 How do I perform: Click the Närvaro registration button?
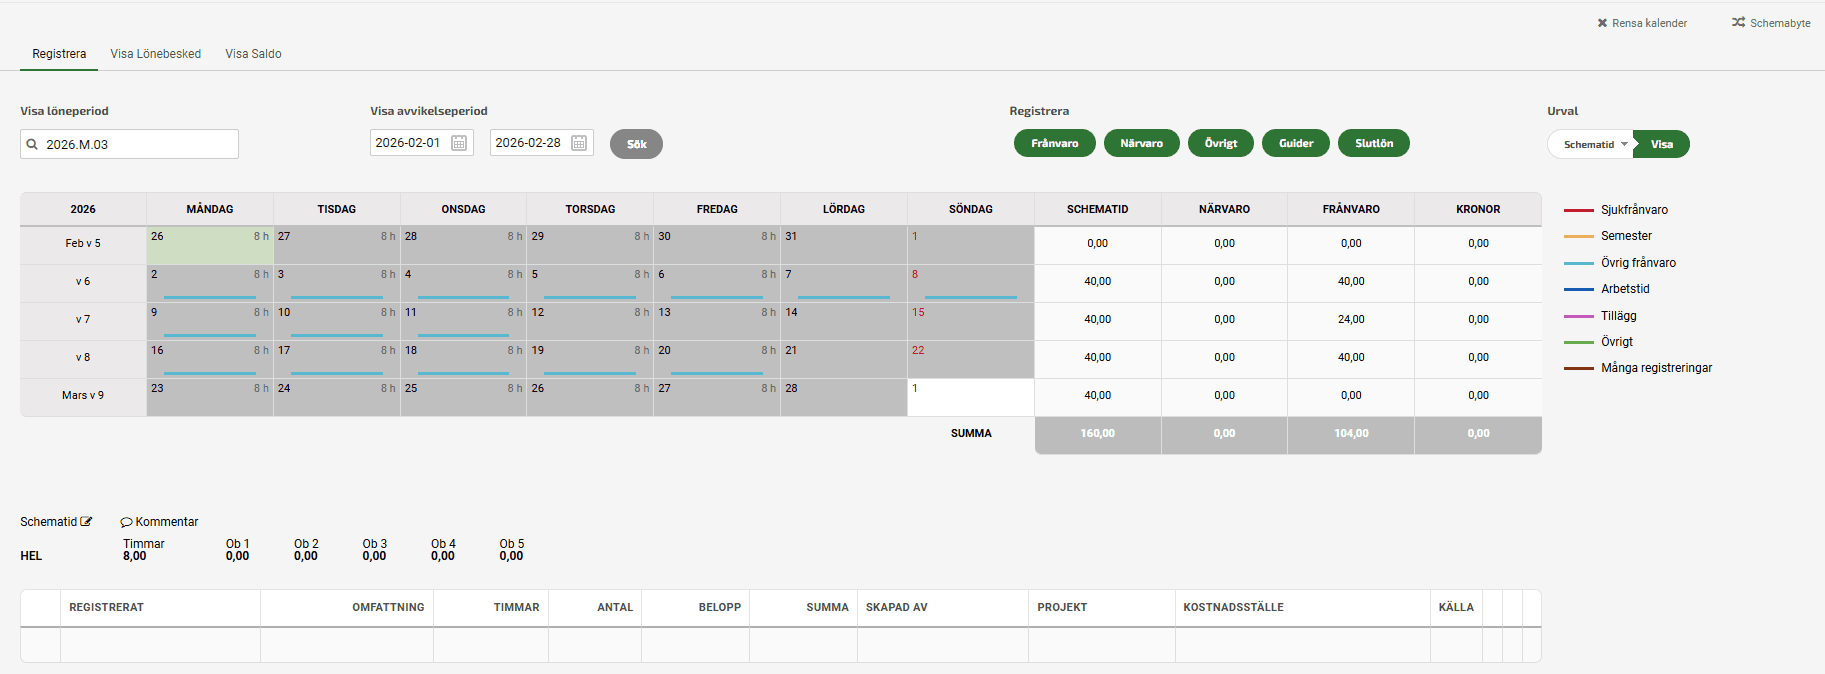[1141, 143]
